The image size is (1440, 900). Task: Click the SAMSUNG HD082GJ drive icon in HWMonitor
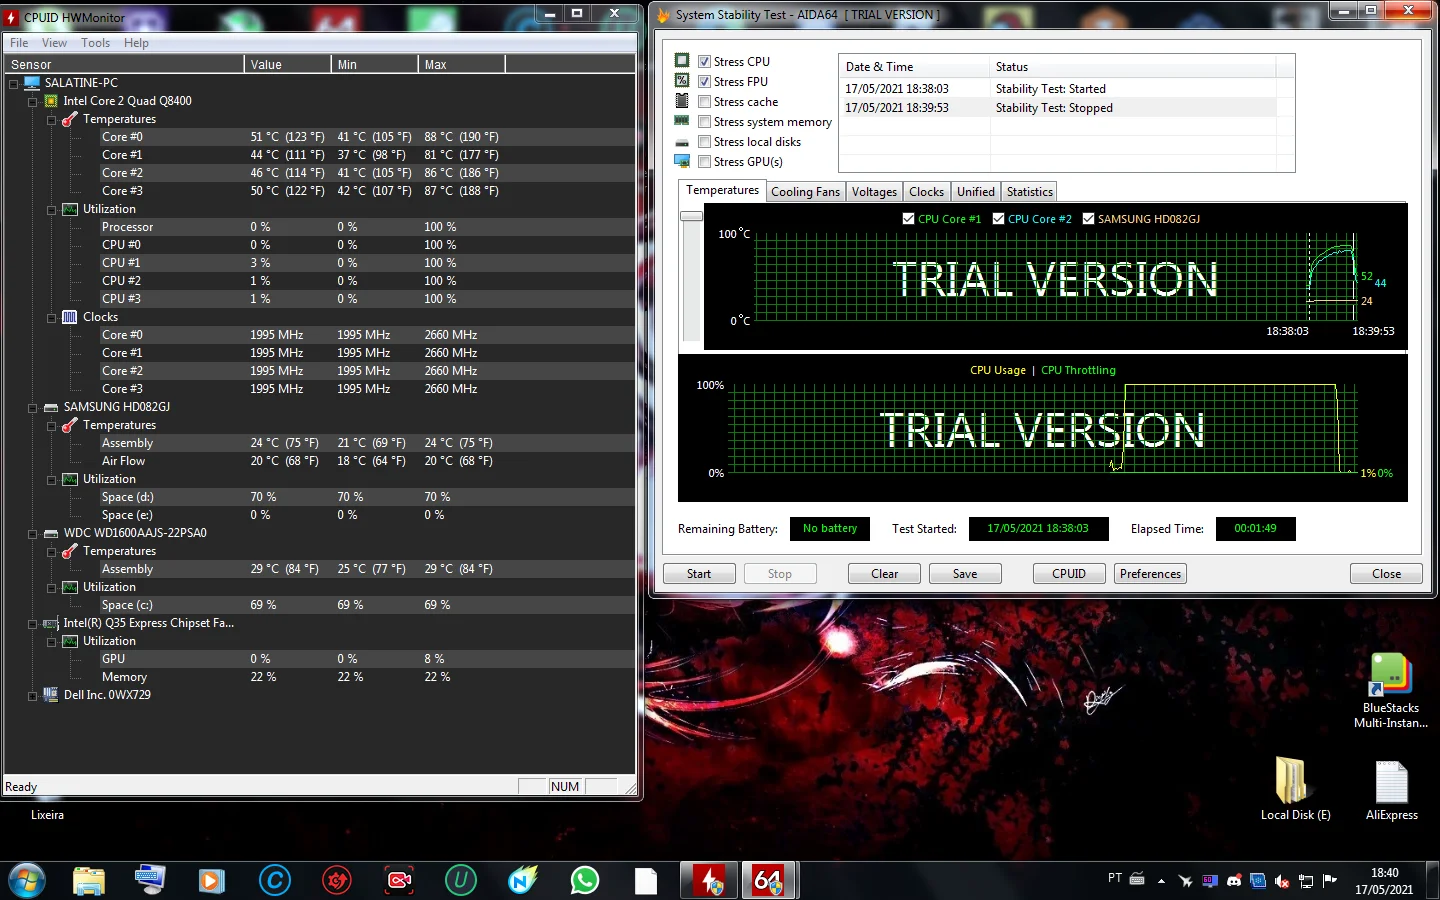click(x=51, y=407)
